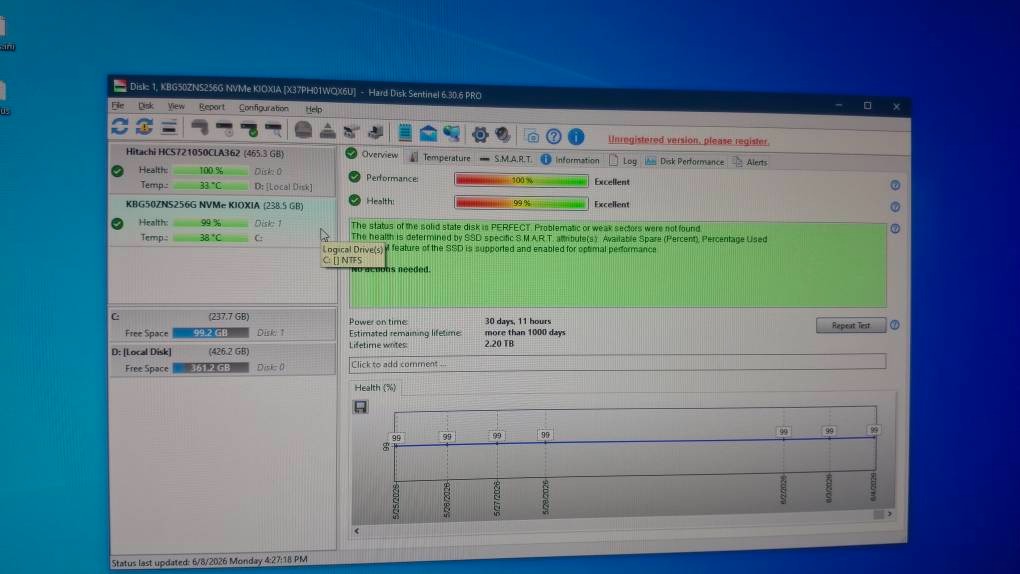Click the Performance 100 % bar
The height and width of the screenshot is (574, 1020).
521,180
